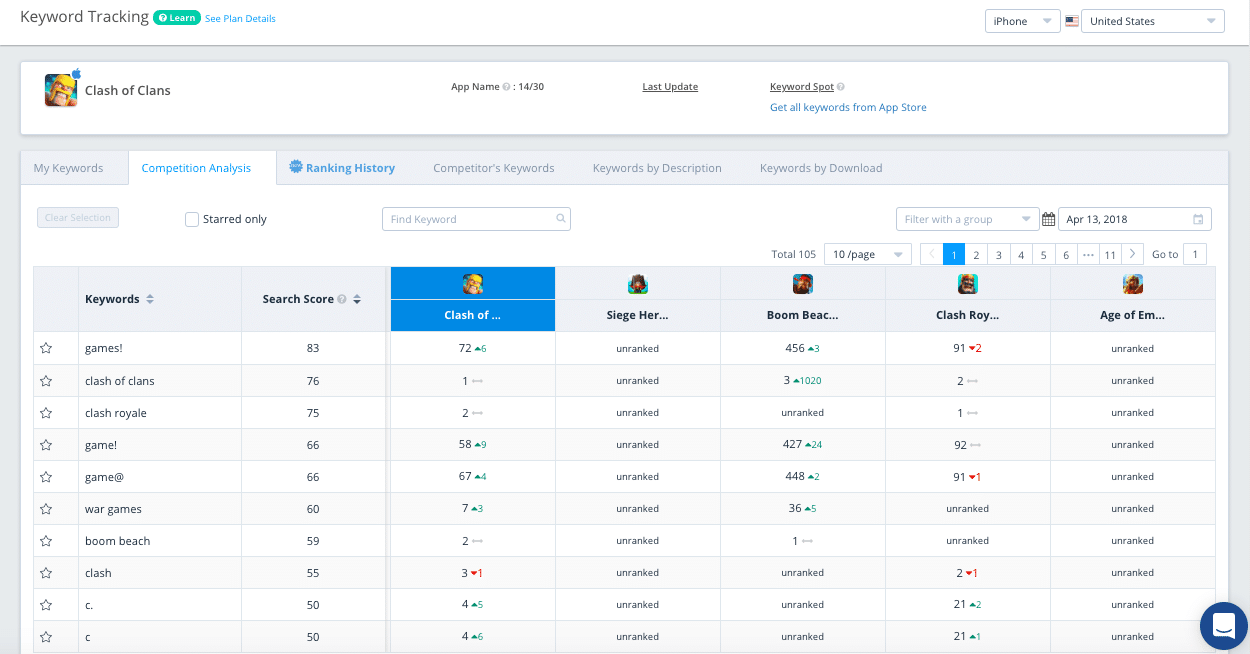Click the search magnifier in Find Keyword
Image resolution: width=1250 pixels, height=654 pixels.
tap(561, 219)
